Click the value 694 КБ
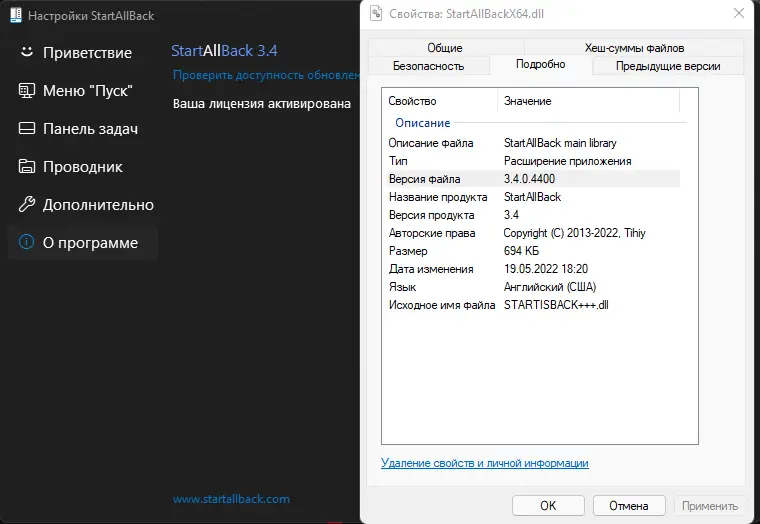Viewport: 760px width, 524px height. [x=521, y=251]
